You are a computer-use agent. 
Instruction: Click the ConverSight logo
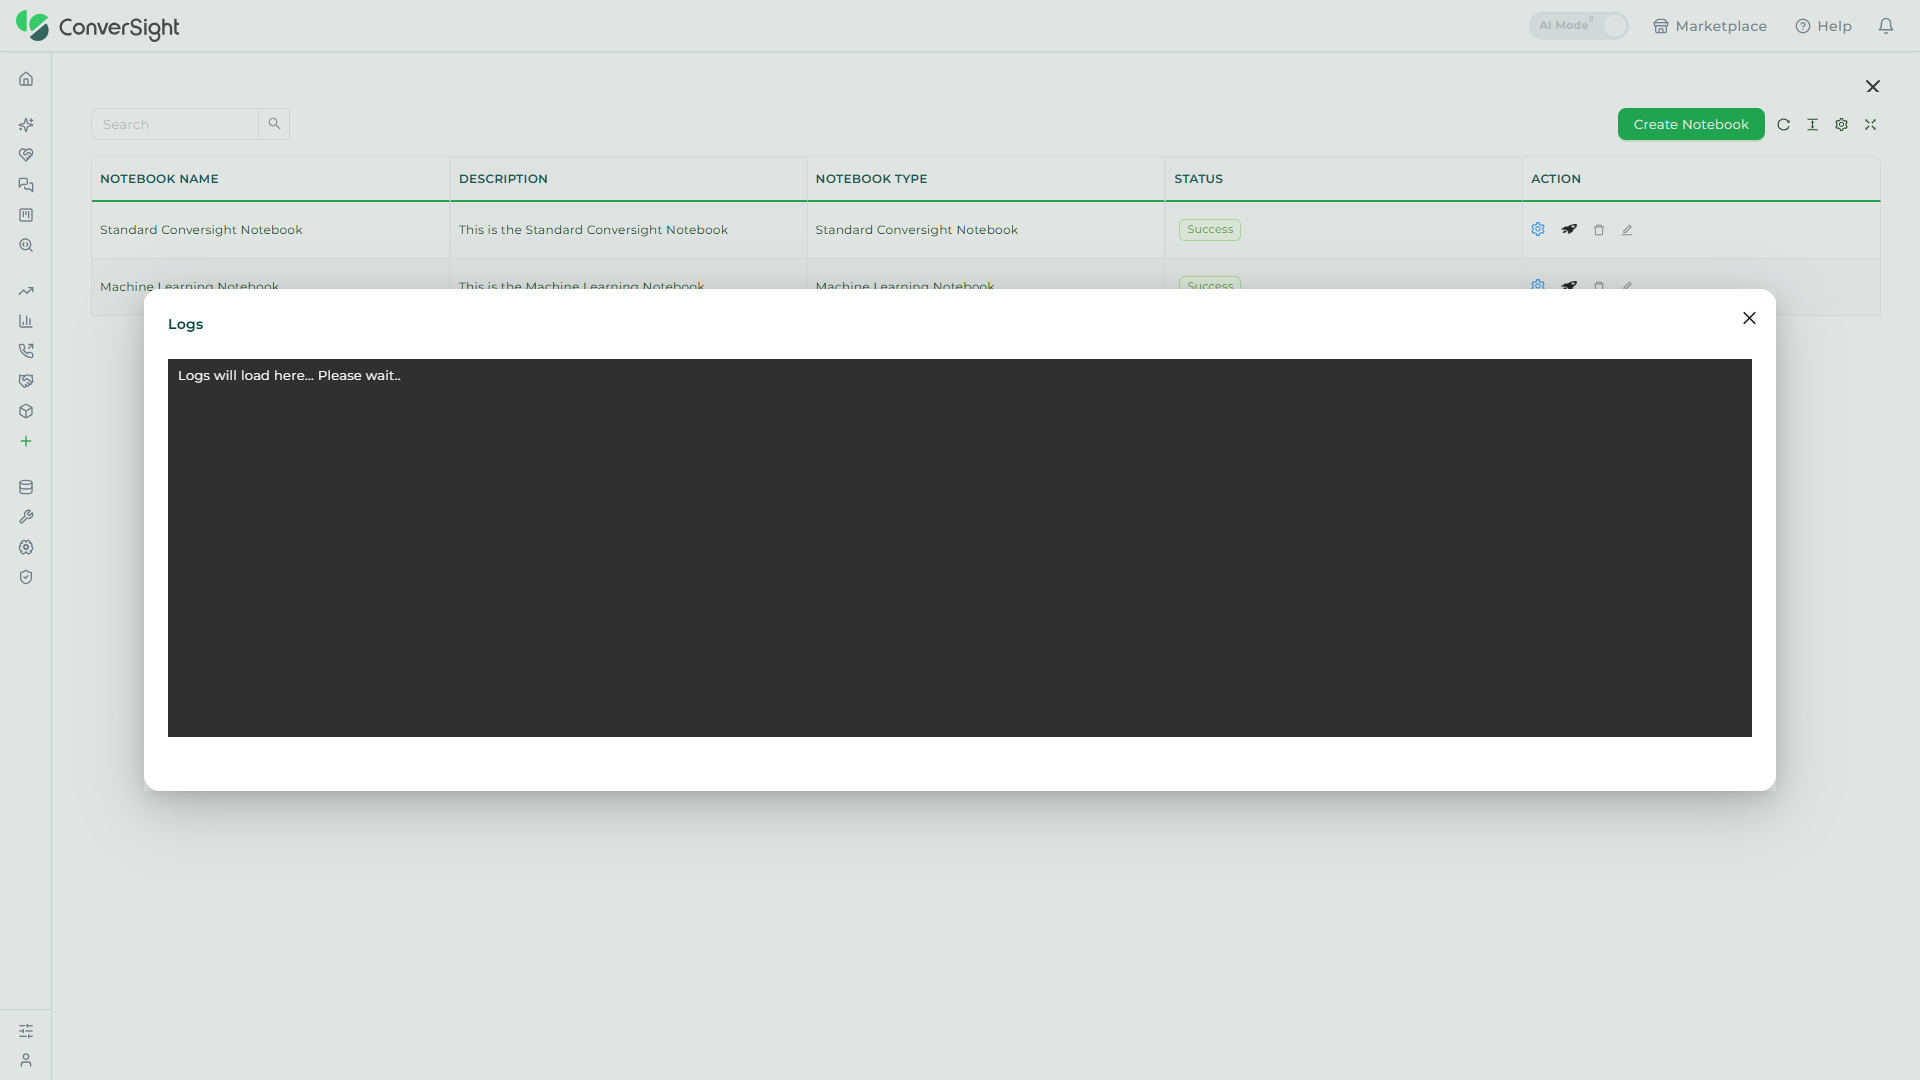[98, 26]
